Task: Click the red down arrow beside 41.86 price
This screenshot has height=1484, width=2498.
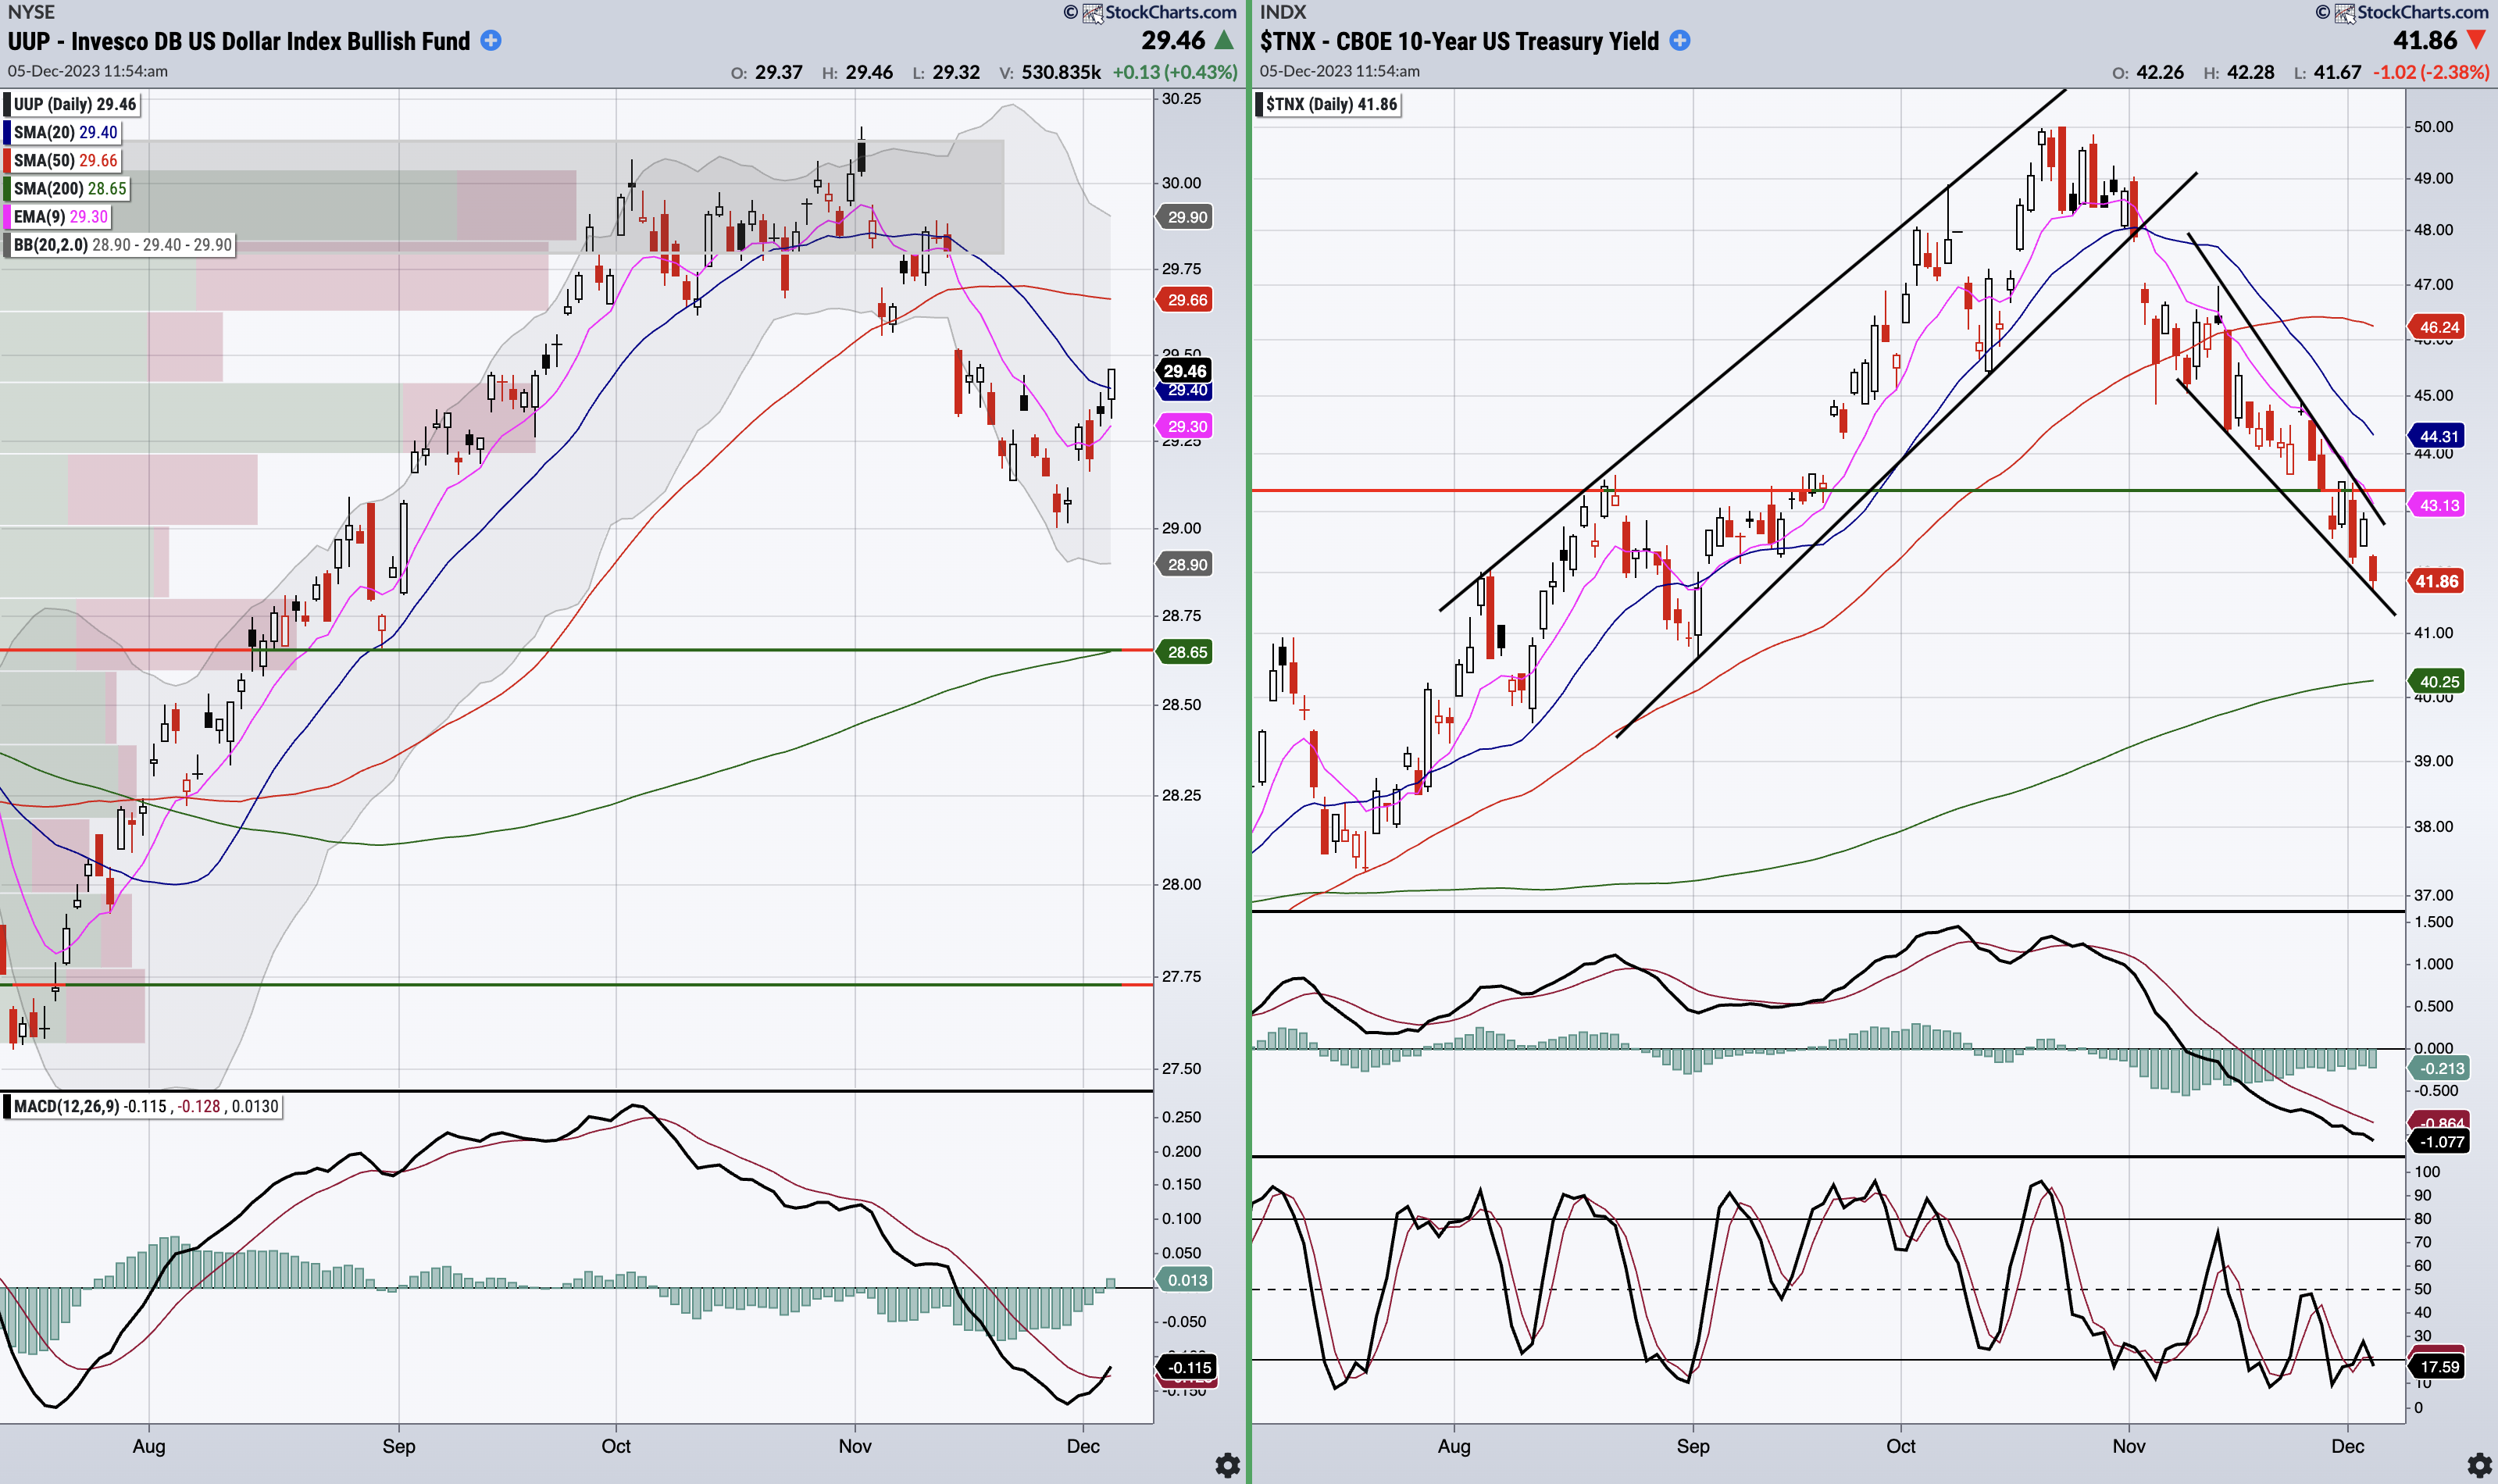Action: pyautogui.click(x=2476, y=41)
